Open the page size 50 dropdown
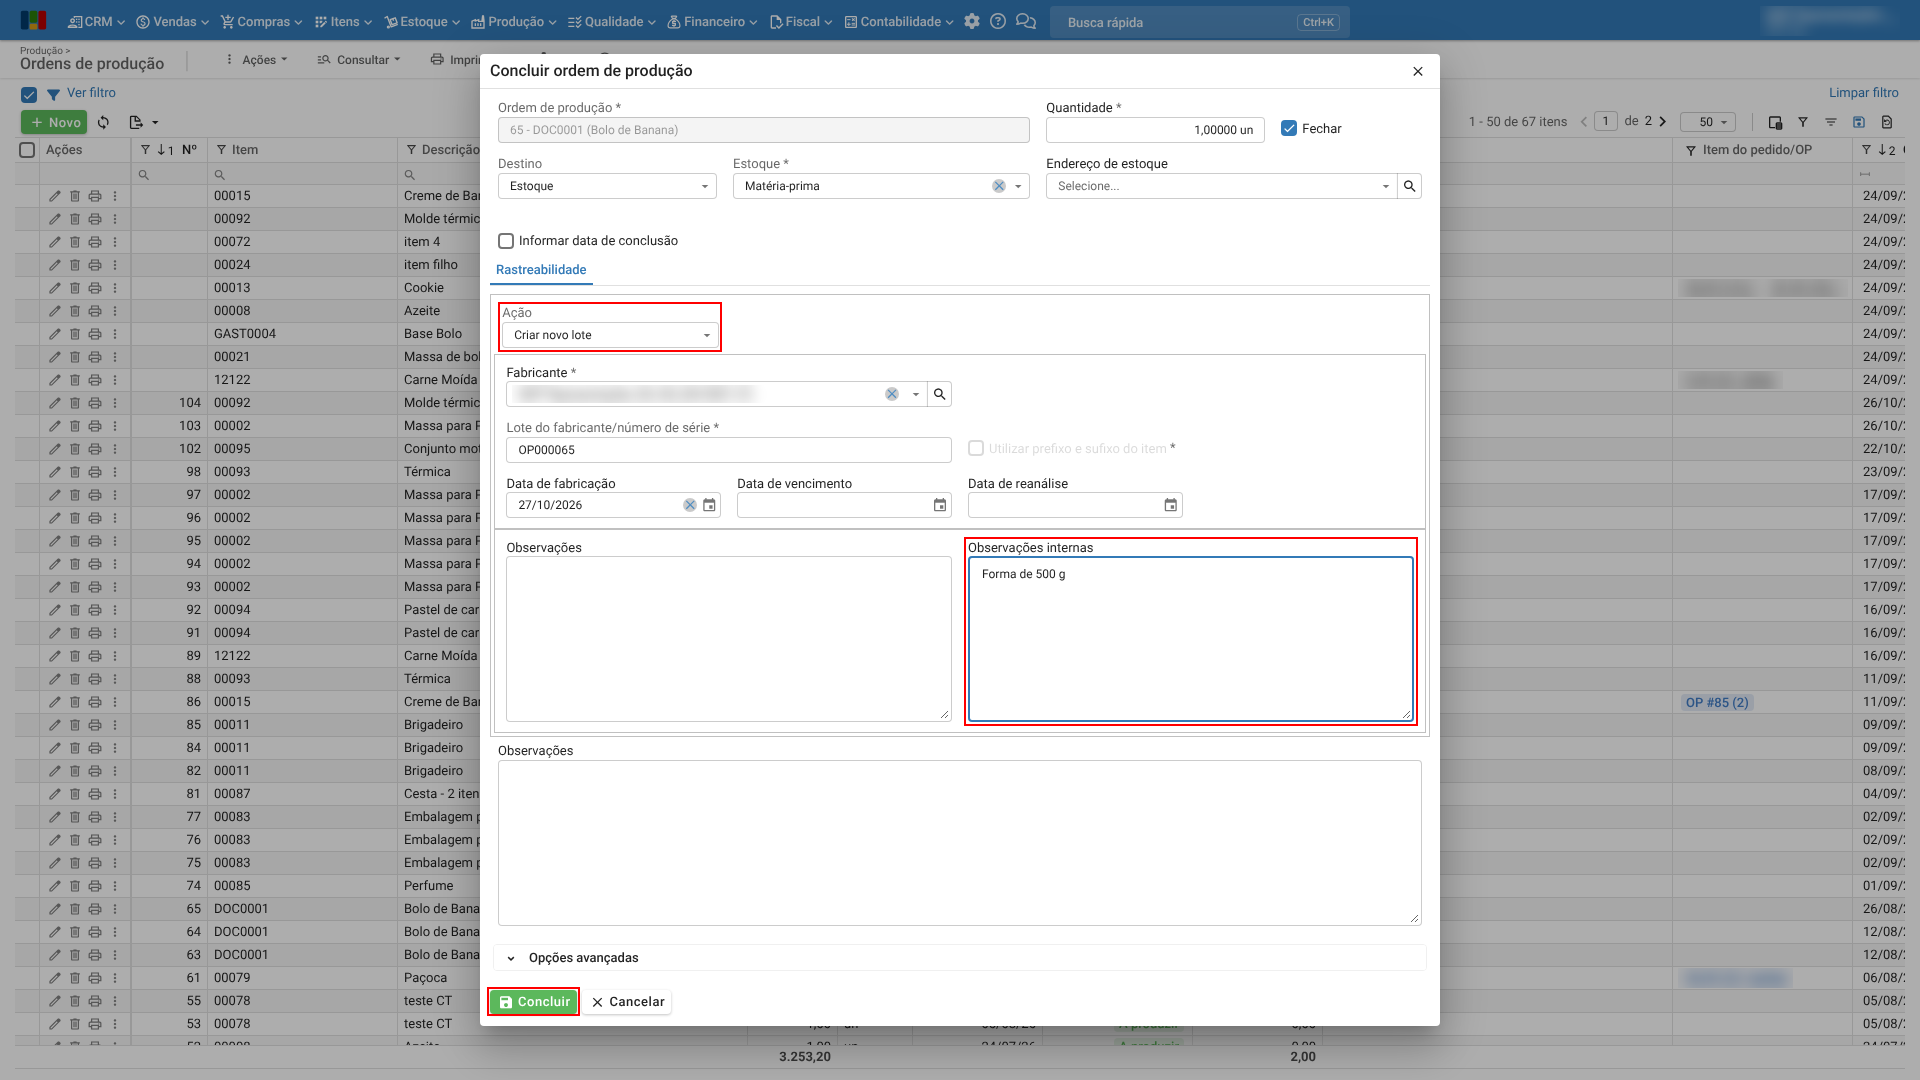This screenshot has height=1080, width=1920. 1708,122
